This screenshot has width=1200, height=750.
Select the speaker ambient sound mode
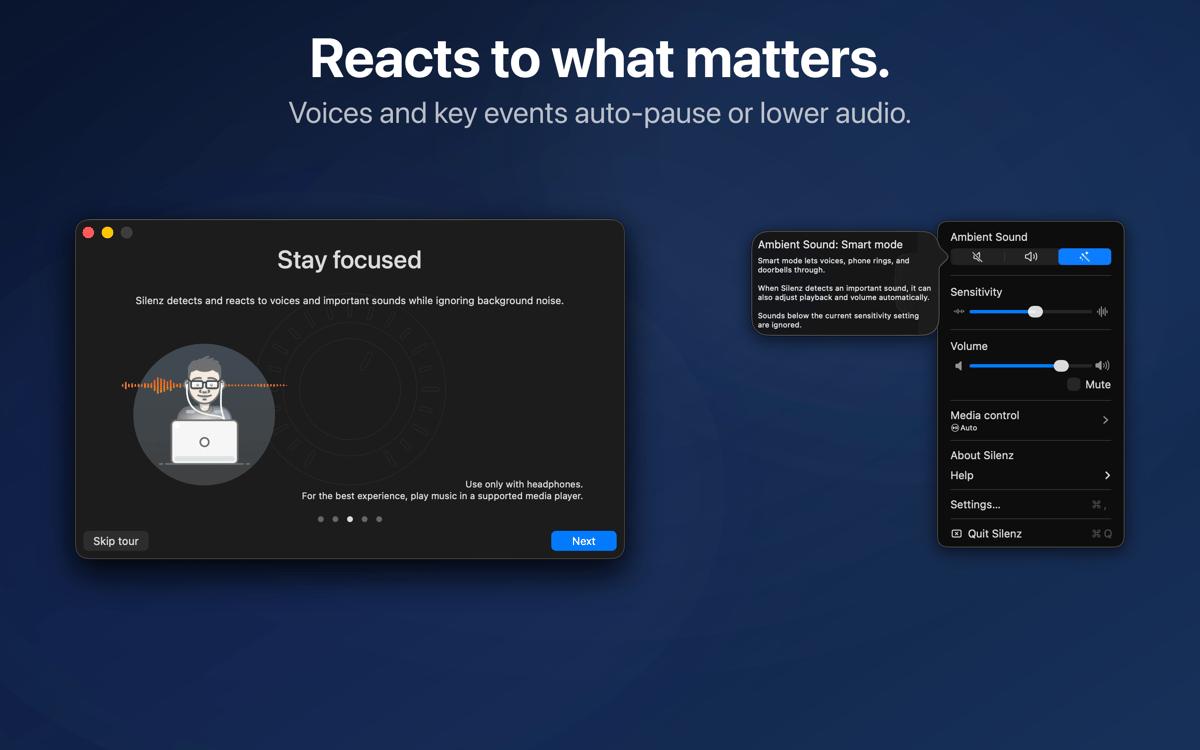[x=1031, y=257]
